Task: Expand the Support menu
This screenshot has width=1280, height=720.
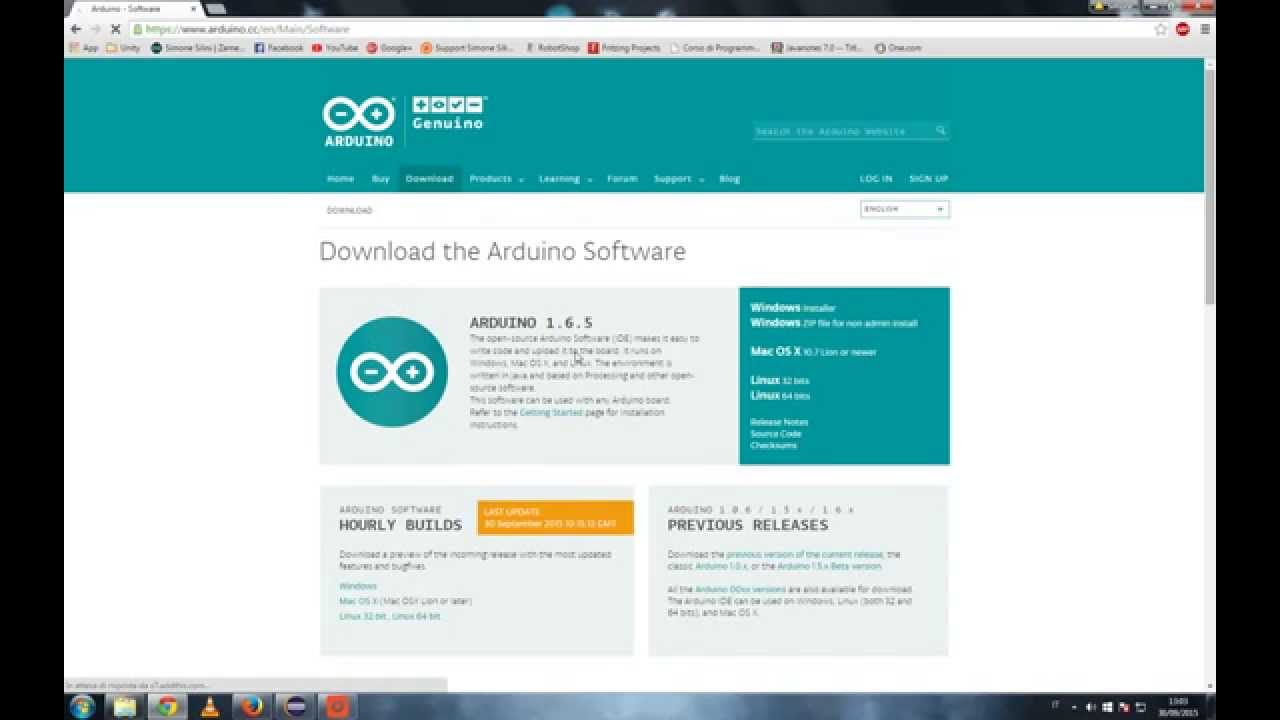Action: [x=679, y=179]
